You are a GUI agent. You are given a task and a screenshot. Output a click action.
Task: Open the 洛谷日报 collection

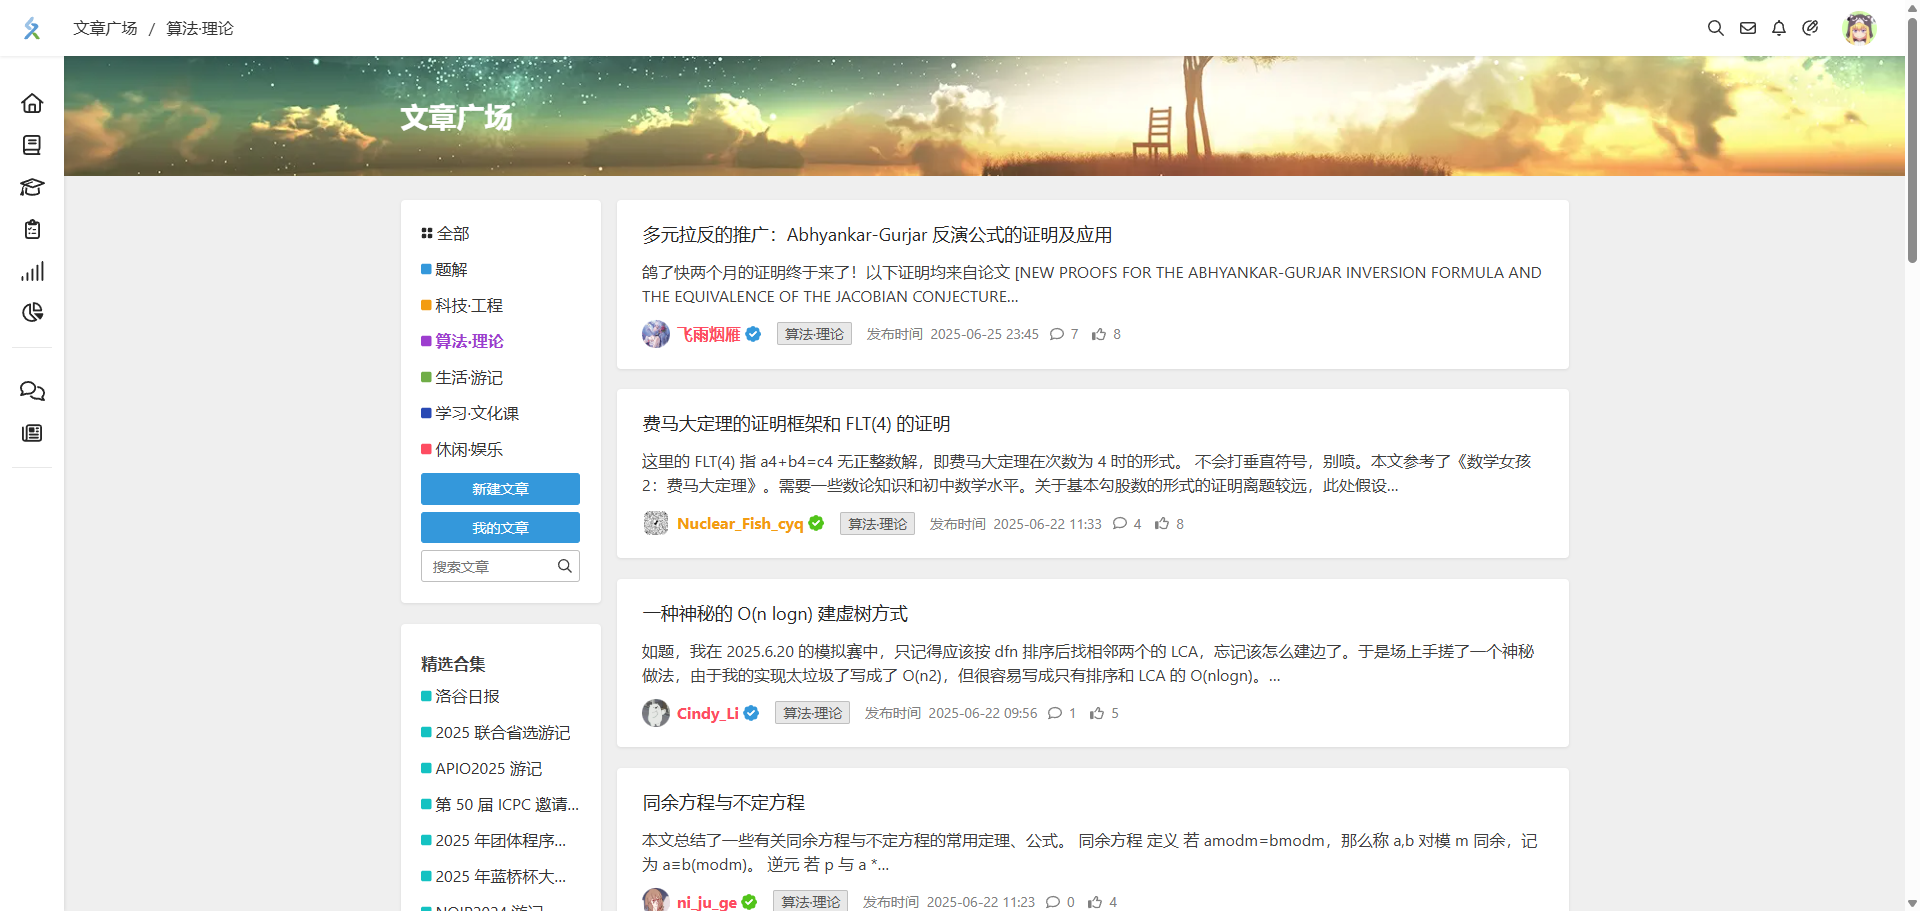[467, 696]
